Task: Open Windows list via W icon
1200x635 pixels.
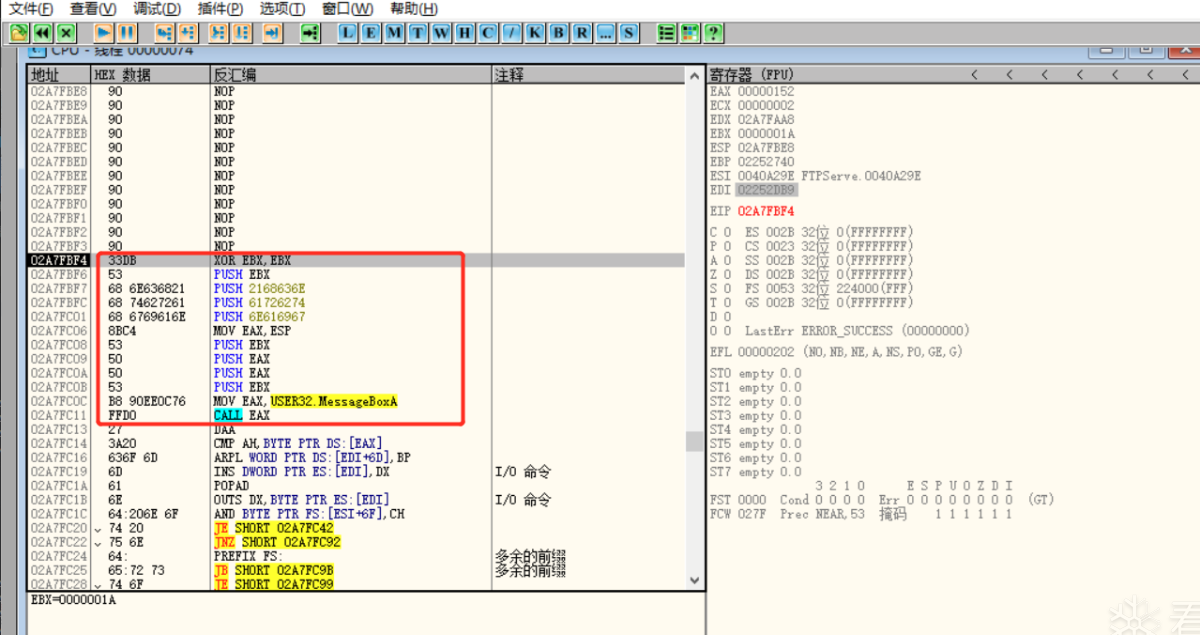Action: tap(441, 32)
